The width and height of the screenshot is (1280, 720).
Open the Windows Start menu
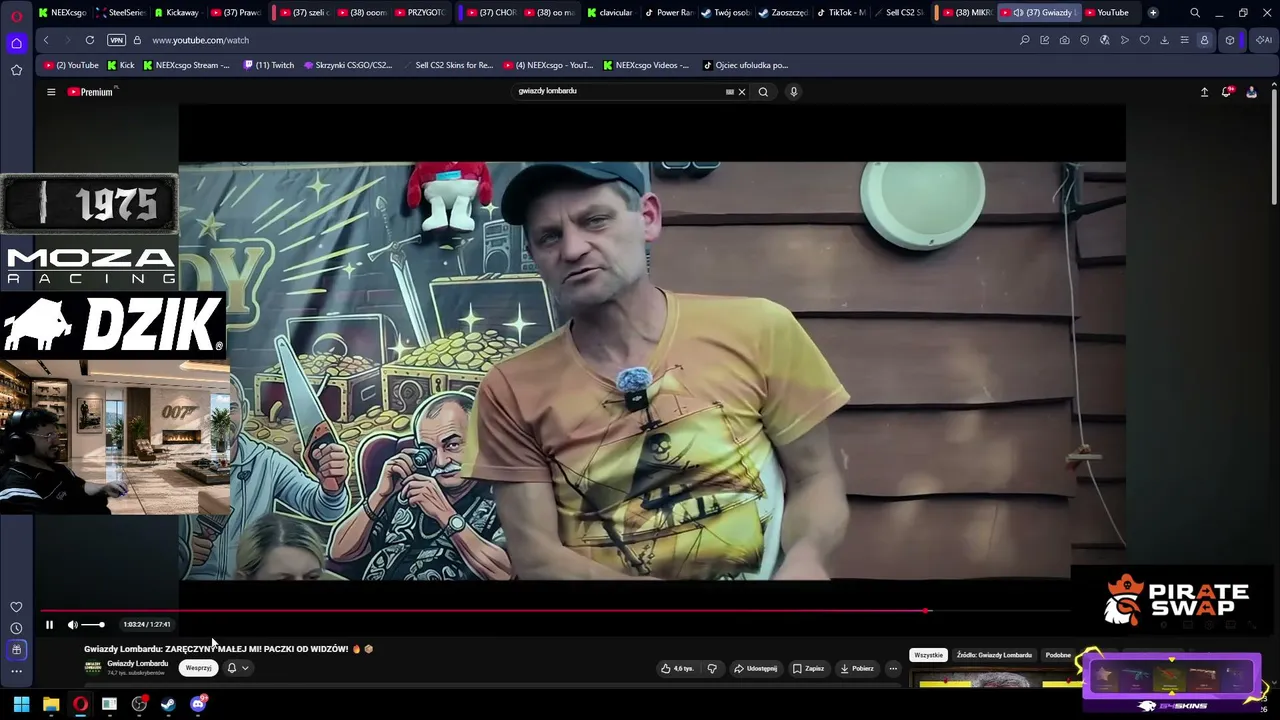coord(21,704)
